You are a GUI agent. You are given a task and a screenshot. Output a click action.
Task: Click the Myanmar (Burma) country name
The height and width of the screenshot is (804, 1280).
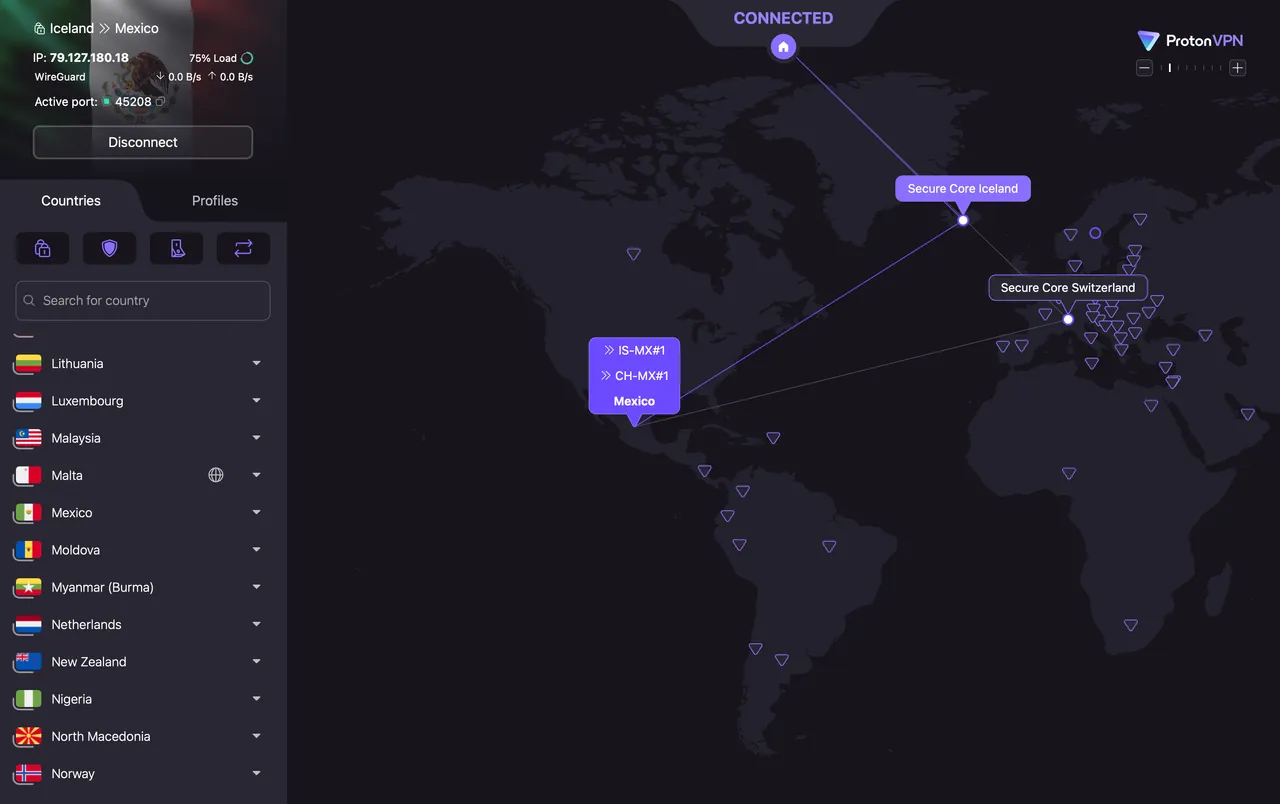pos(103,587)
